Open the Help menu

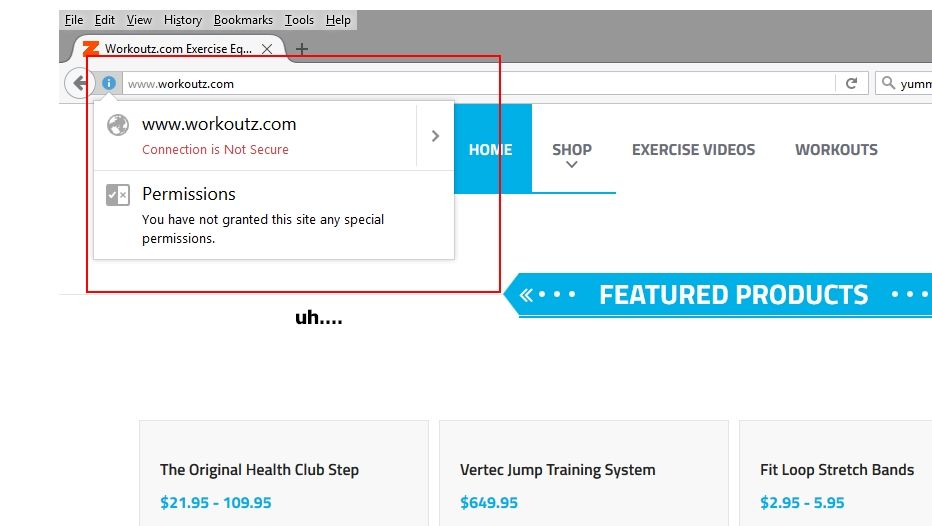point(338,20)
